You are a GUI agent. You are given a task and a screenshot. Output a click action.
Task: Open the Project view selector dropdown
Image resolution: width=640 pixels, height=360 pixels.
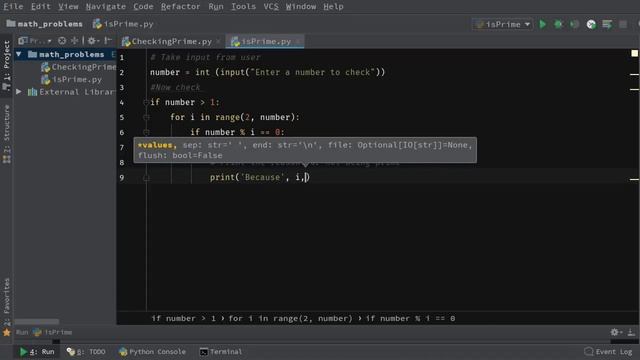[35, 41]
